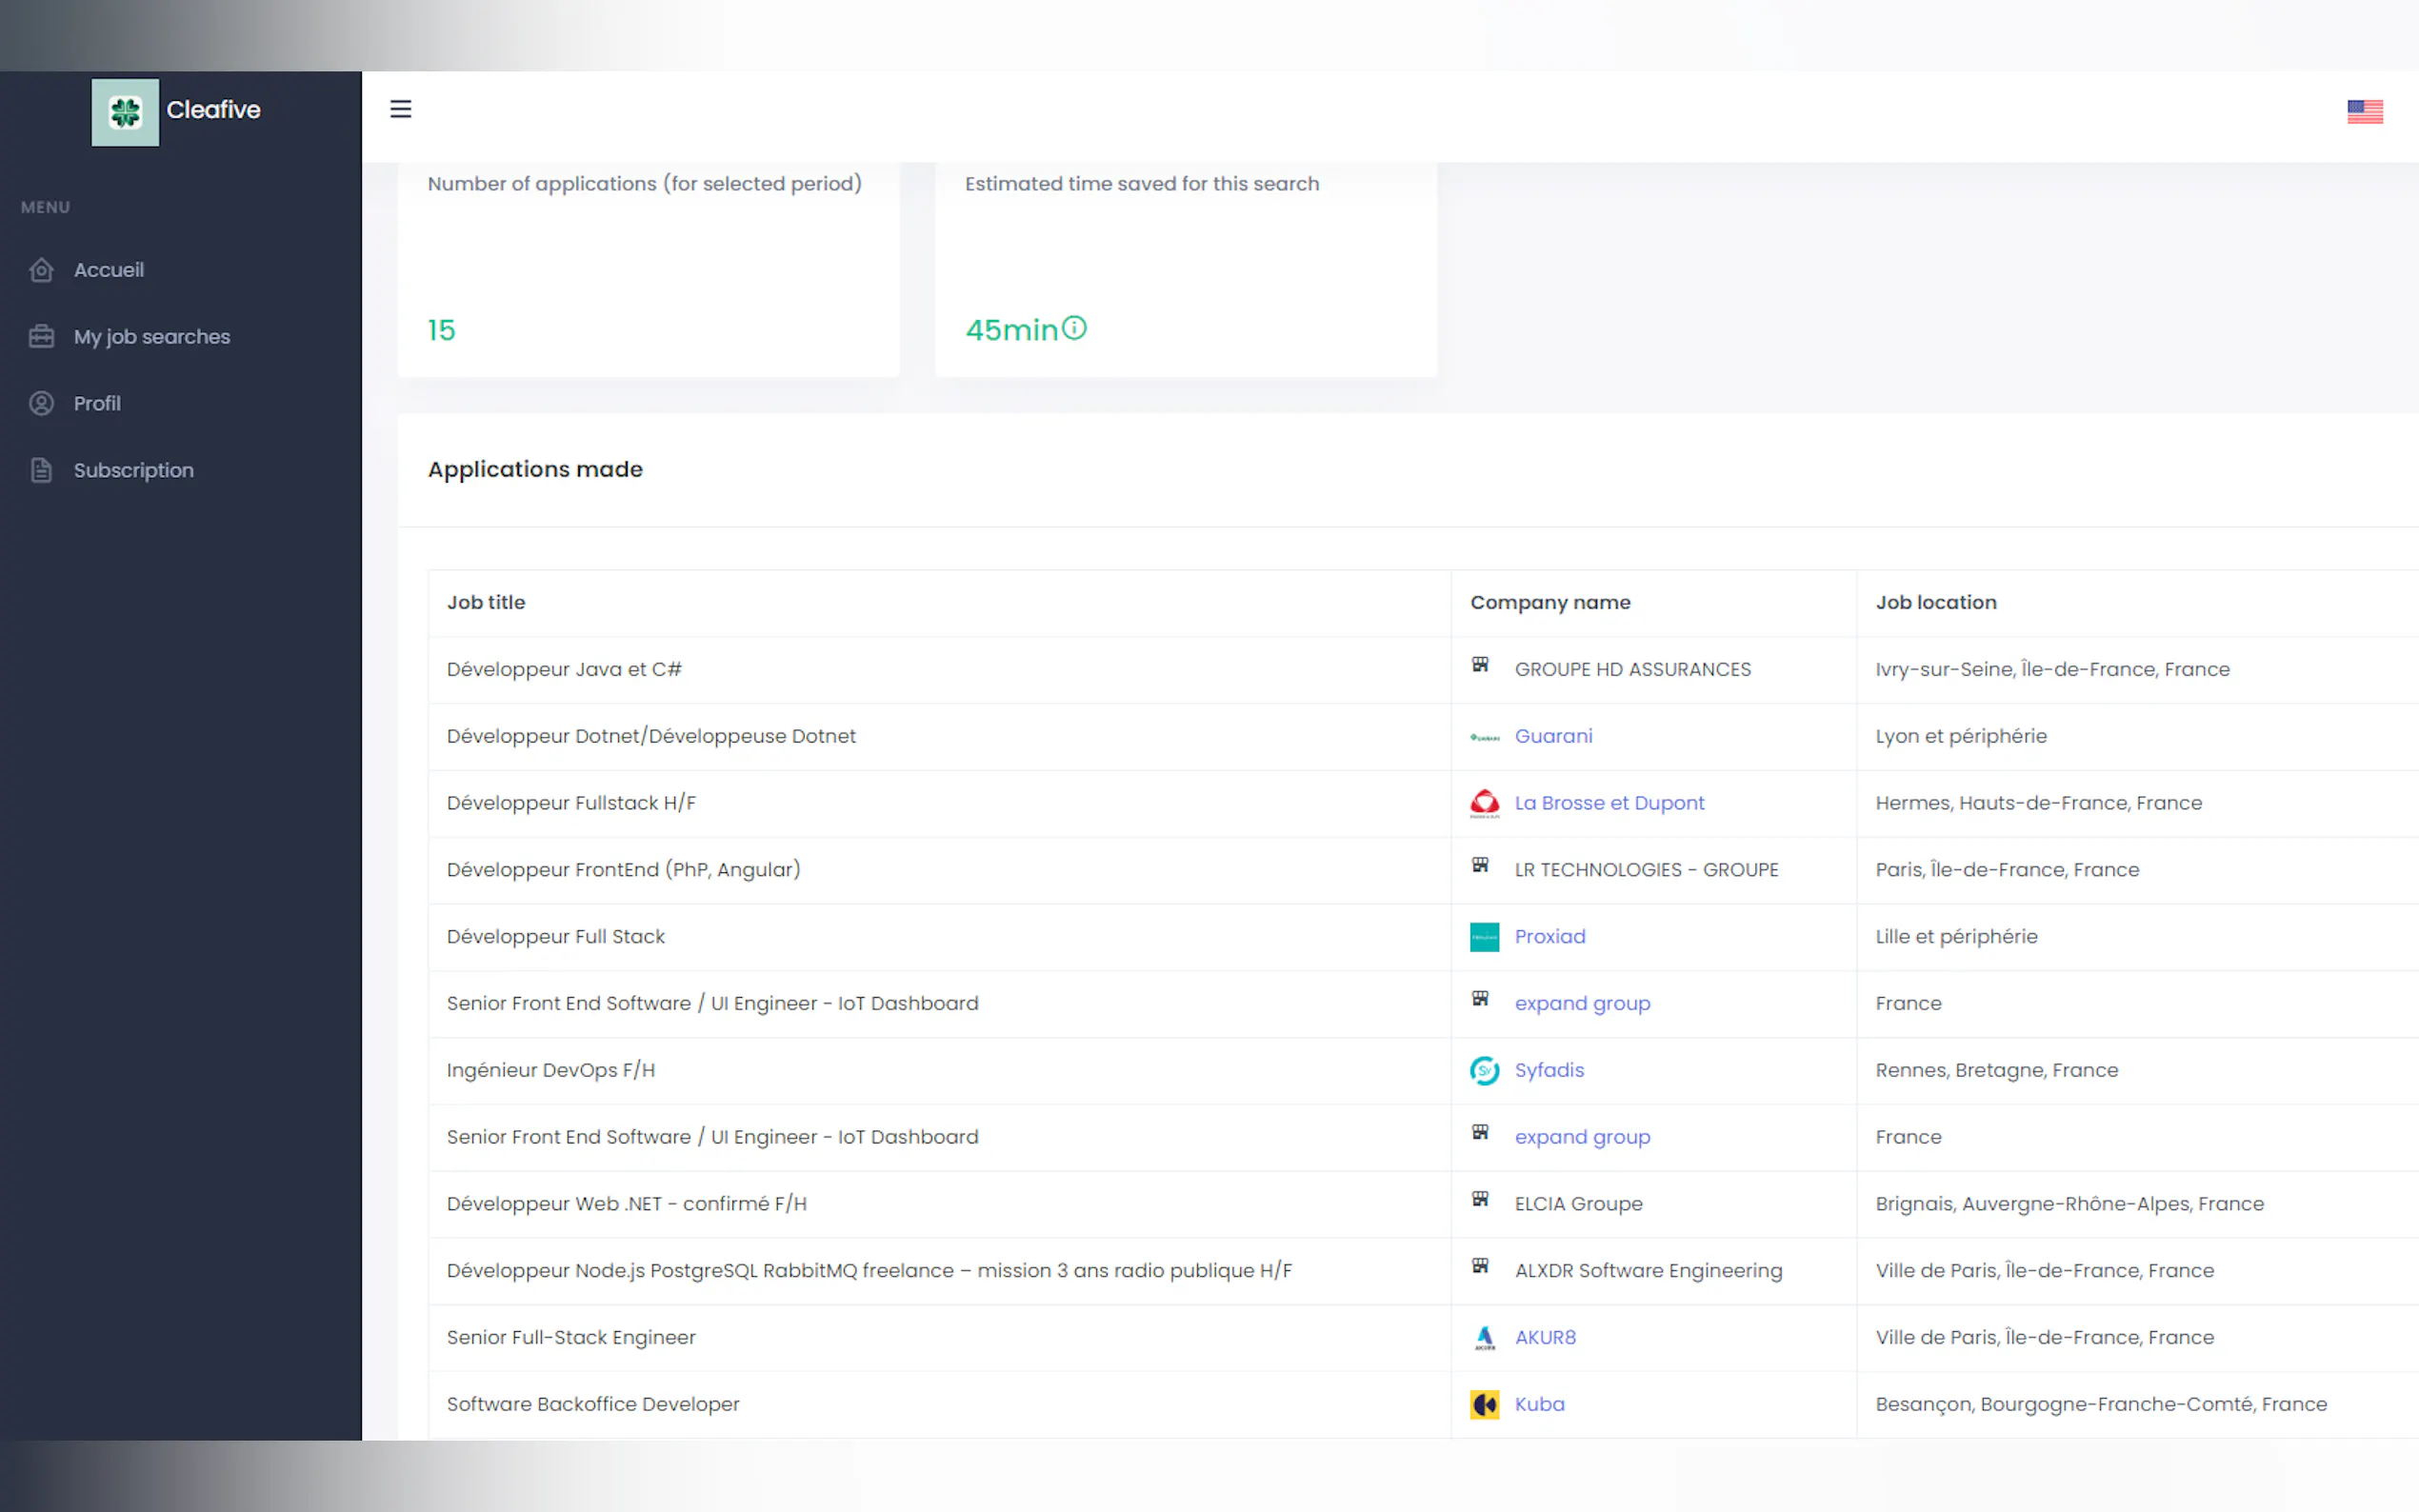Screen dimensions: 2419x1512
Task: Toggle the hamburger sidebar menu
Action: (x=400, y=109)
